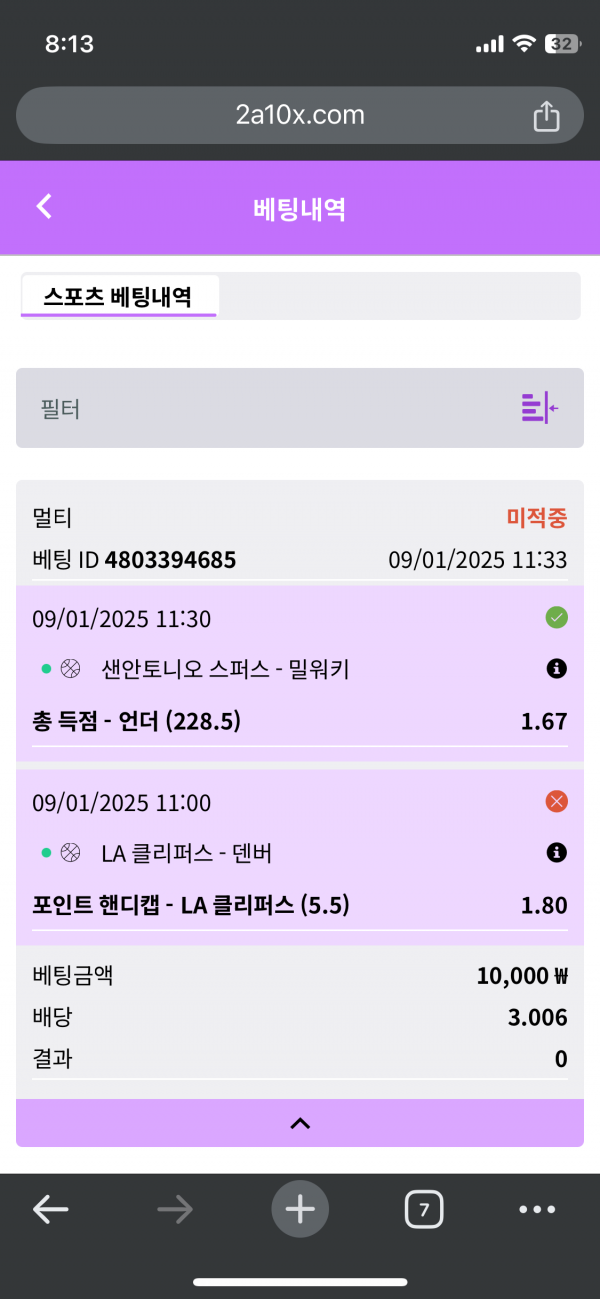The height and width of the screenshot is (1299, 600).
Task: Open browser more options menu
Action: pyautogui.click(x=537, y=1210)
